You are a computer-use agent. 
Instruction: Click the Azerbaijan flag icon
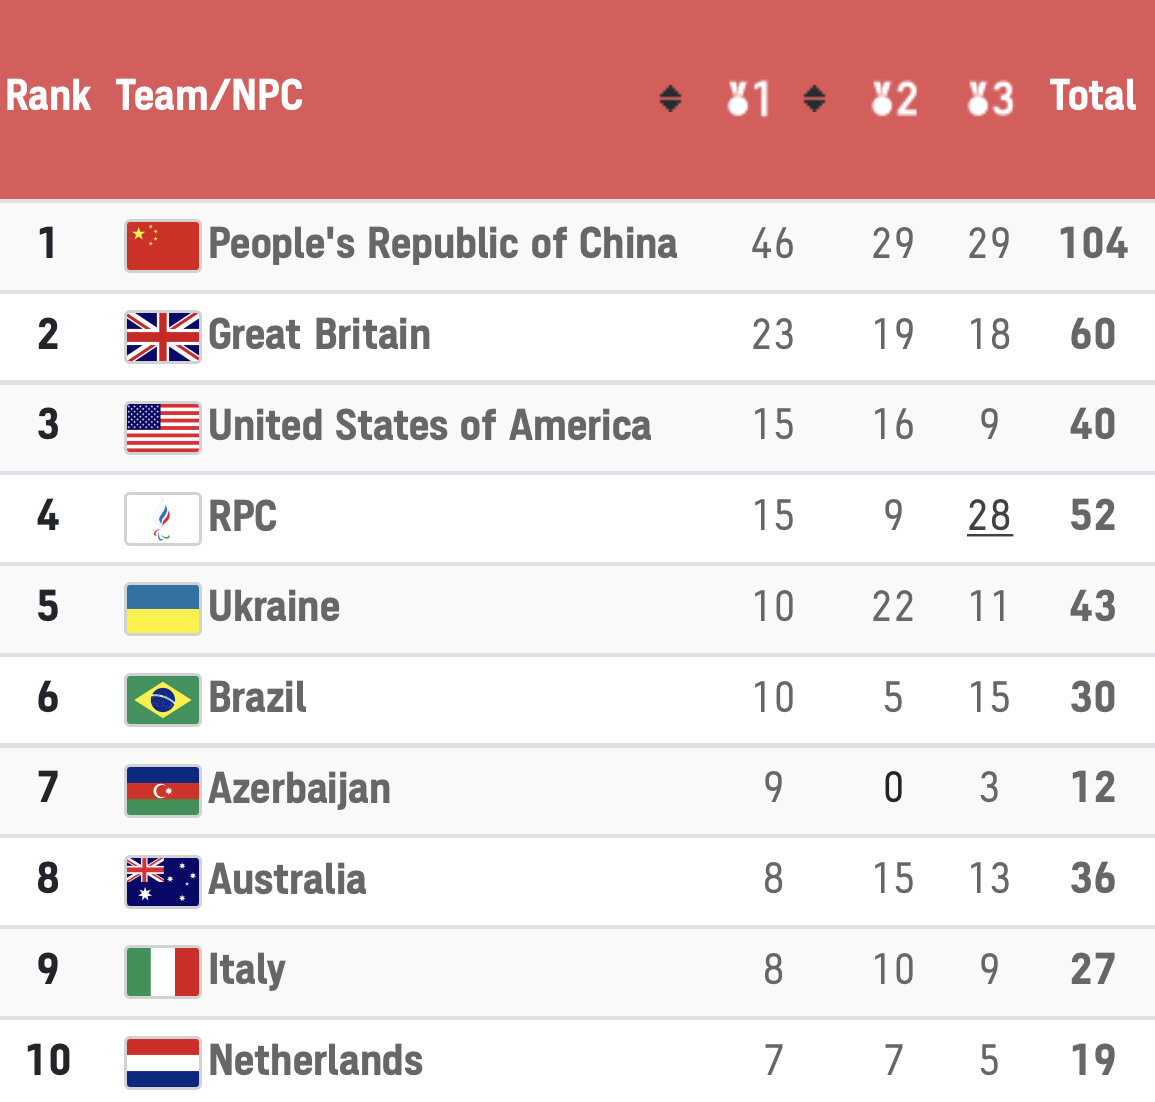click(x=163, y=790)
